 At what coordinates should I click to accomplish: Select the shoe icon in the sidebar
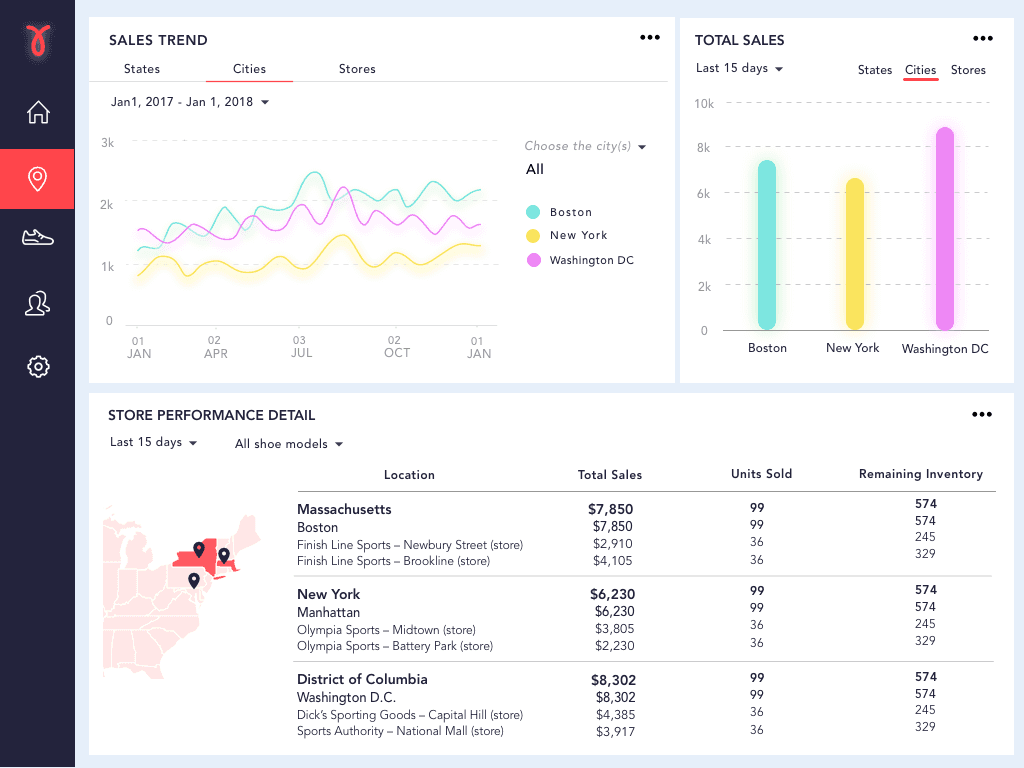pyautogui.click(x=37, y=238)
